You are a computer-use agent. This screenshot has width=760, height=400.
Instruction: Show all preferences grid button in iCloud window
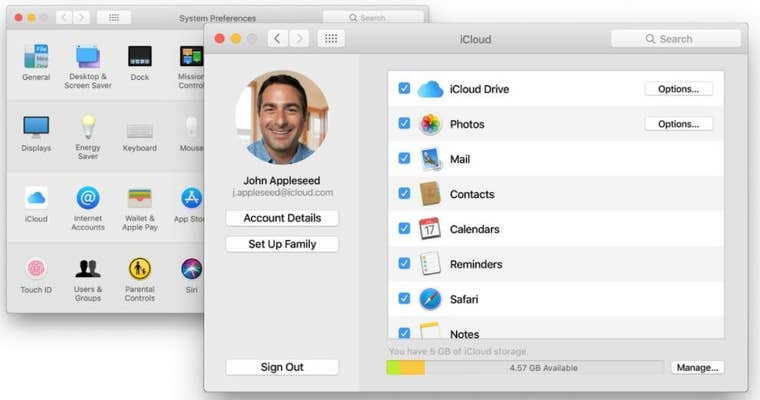331,39
